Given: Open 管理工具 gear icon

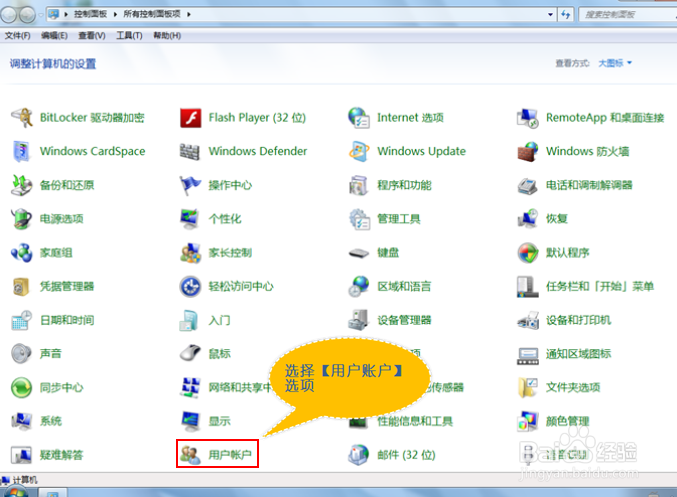Looking at the screenshot, I should [359, 219].
